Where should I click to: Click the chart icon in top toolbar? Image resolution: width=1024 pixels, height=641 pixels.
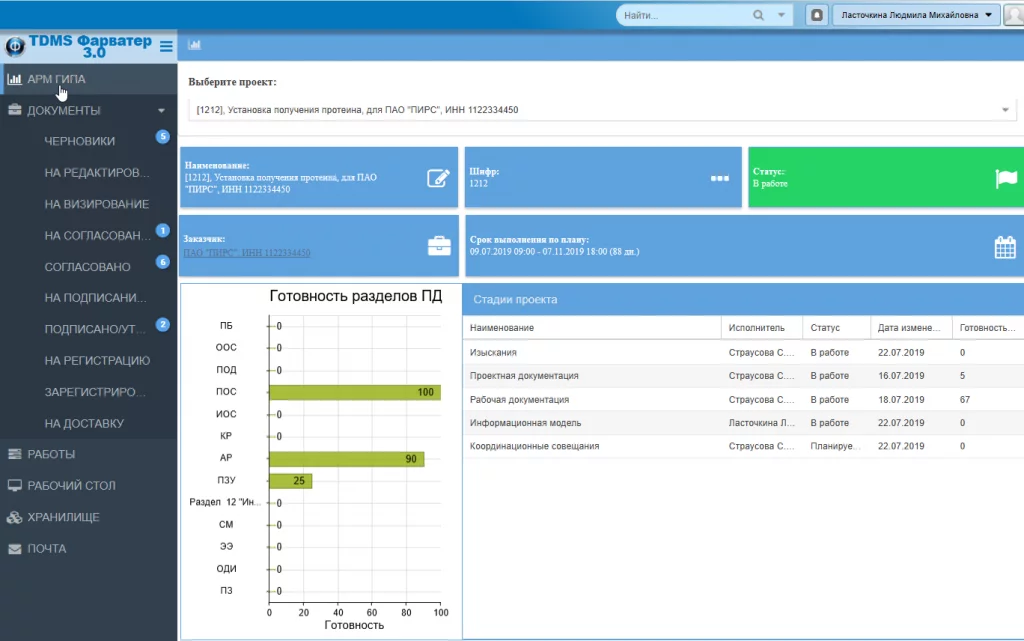(194, 45)
